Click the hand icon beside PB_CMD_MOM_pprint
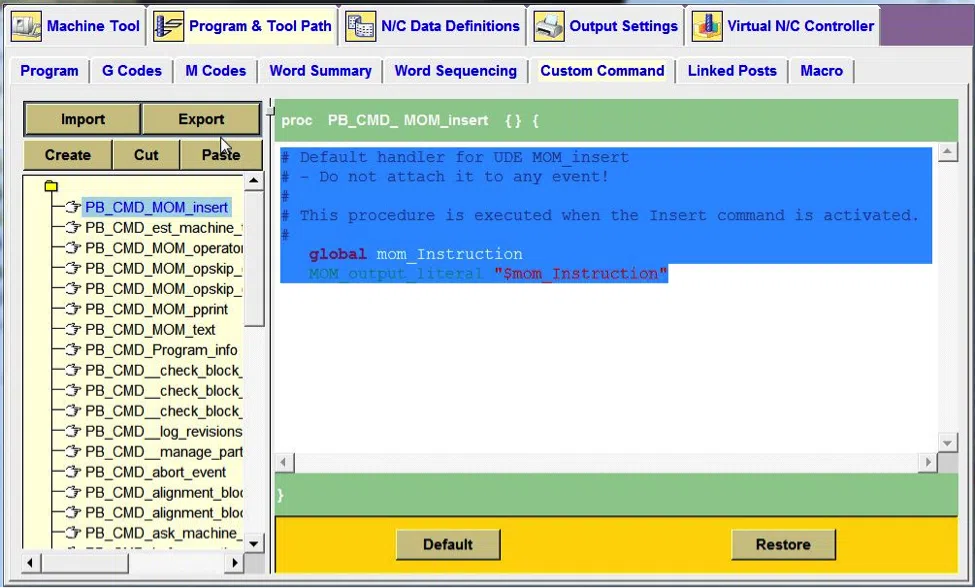This screenshot has height=588, width=975. pyautogui.click(x=73, y=309)
